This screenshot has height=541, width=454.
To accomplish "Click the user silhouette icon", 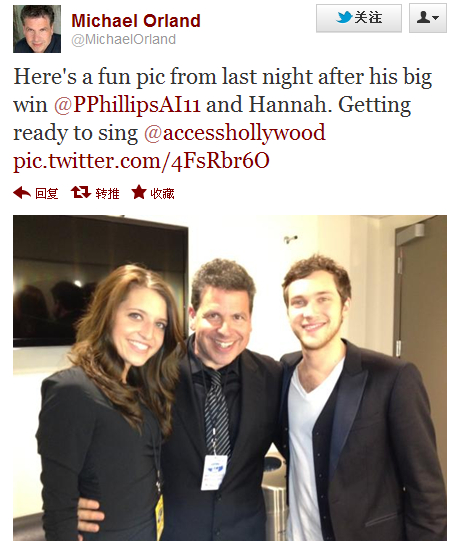I will click(423, 17).
